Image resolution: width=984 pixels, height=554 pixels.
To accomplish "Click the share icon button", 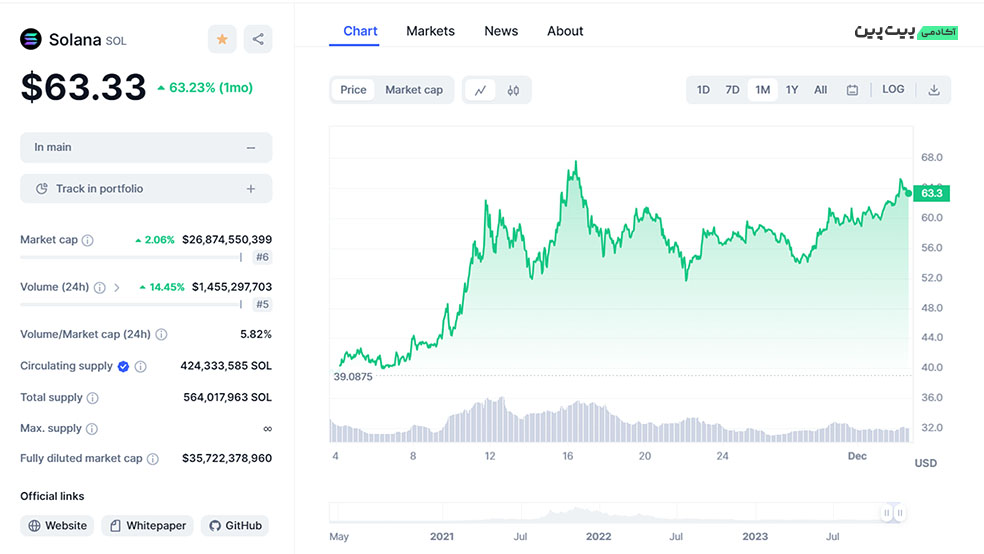I will (258, 40).
